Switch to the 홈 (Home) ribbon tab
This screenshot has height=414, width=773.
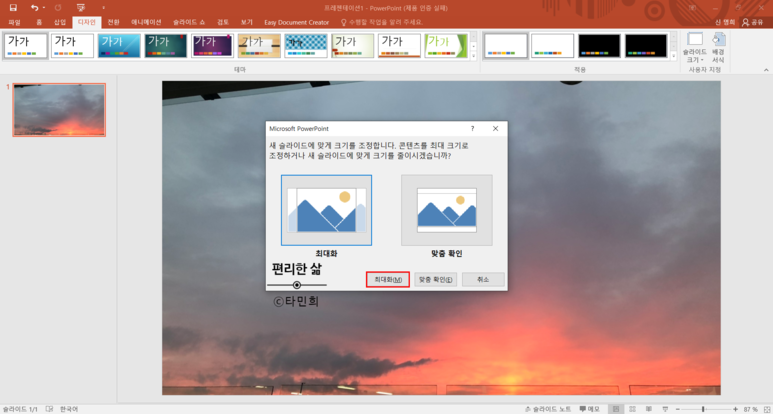(x=39, y=23)
